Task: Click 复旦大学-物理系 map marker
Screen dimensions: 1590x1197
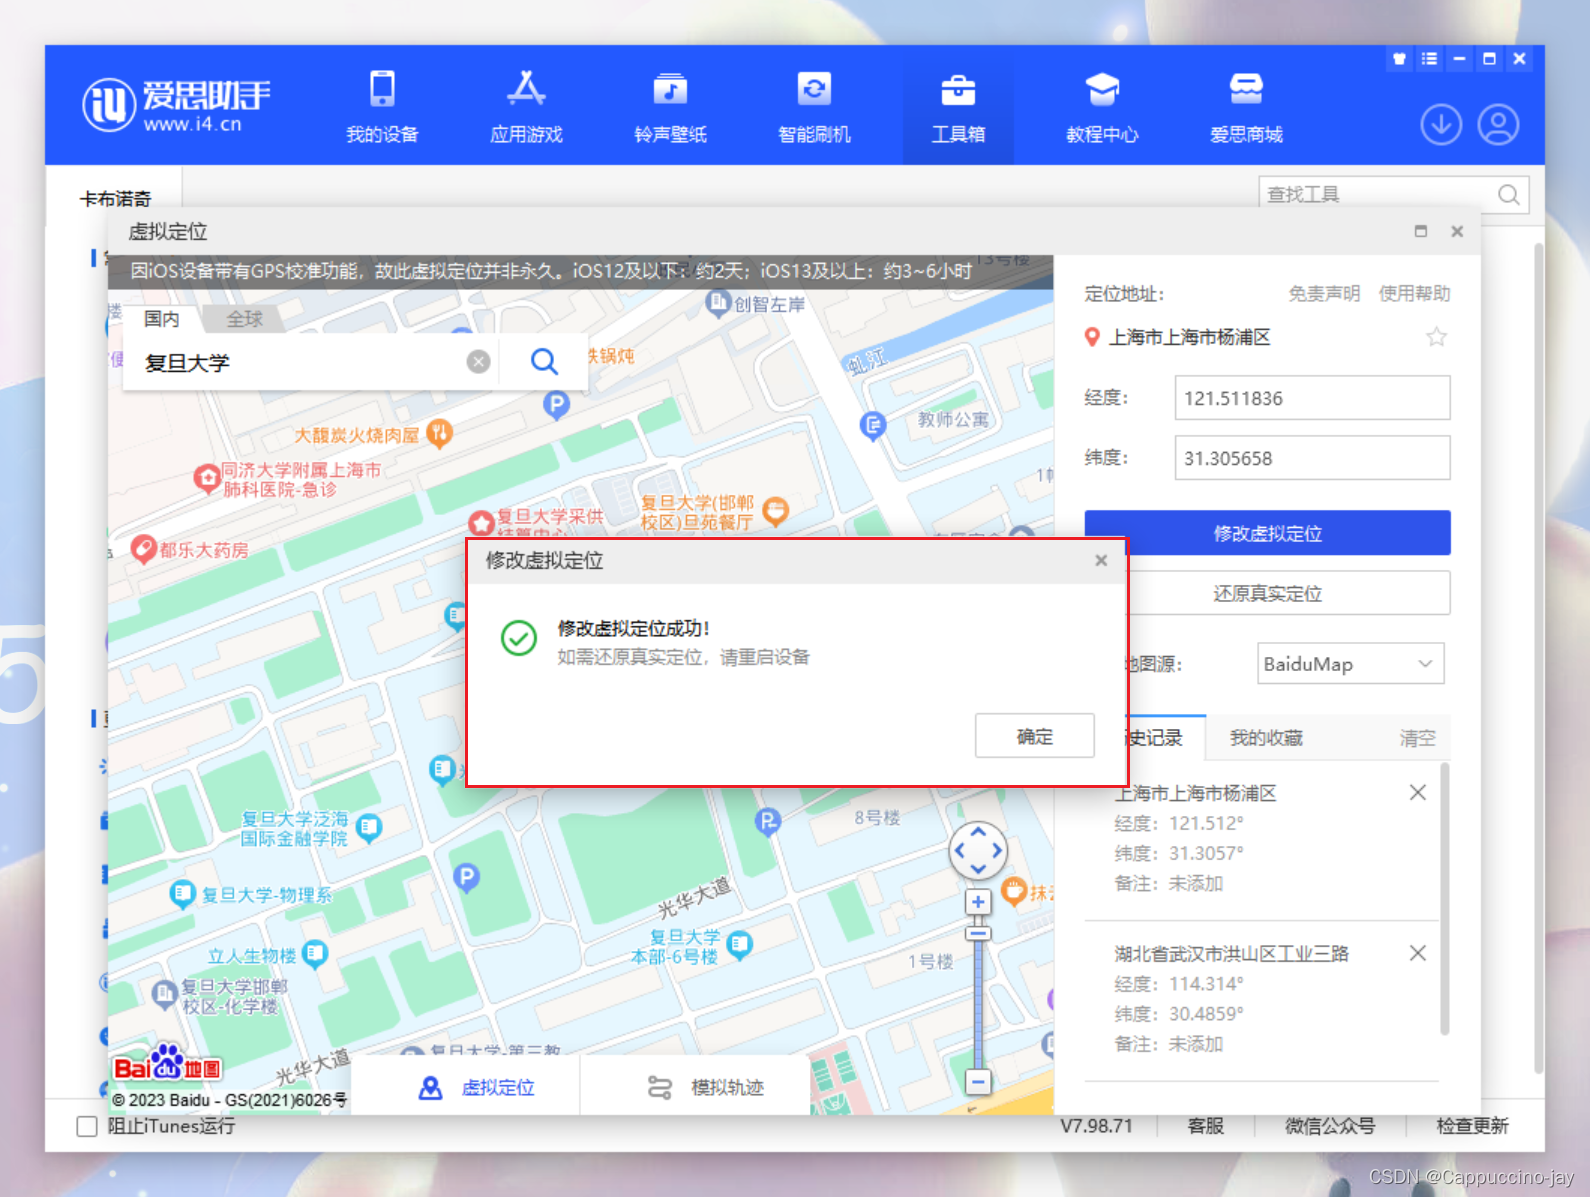Action: (181, 893)
